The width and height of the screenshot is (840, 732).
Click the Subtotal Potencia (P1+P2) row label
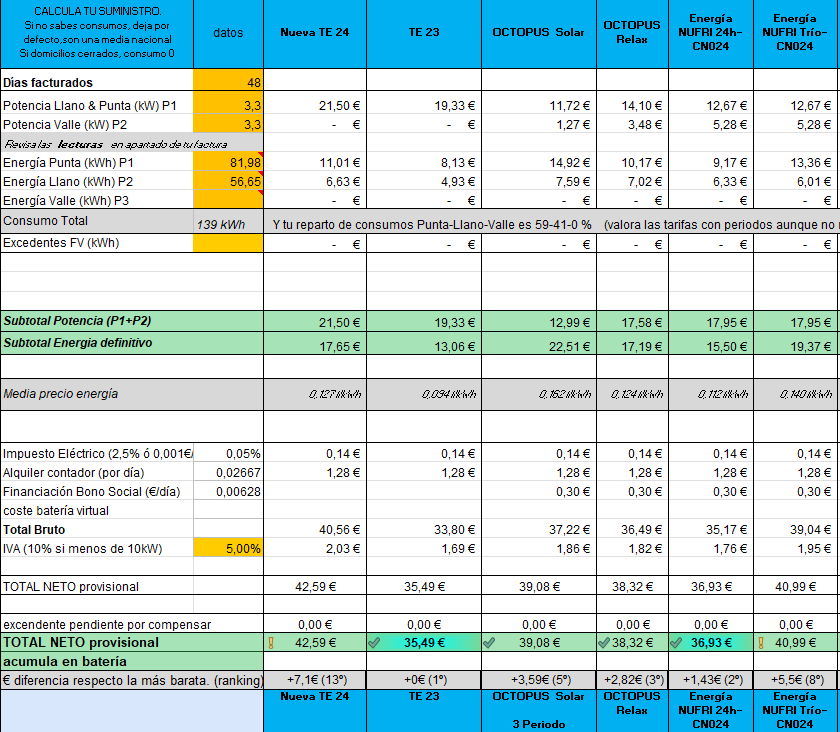tap(132, 321)
